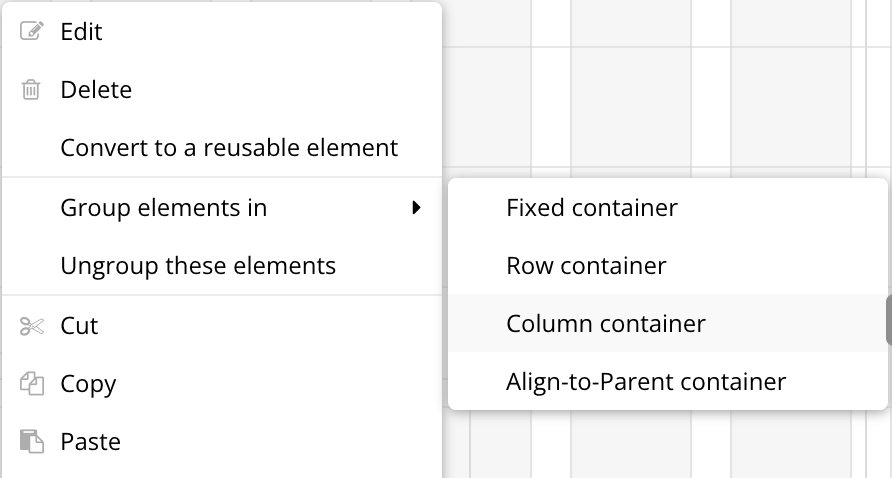
Task: Click the Copy pages icon
Action: [32, 384]
